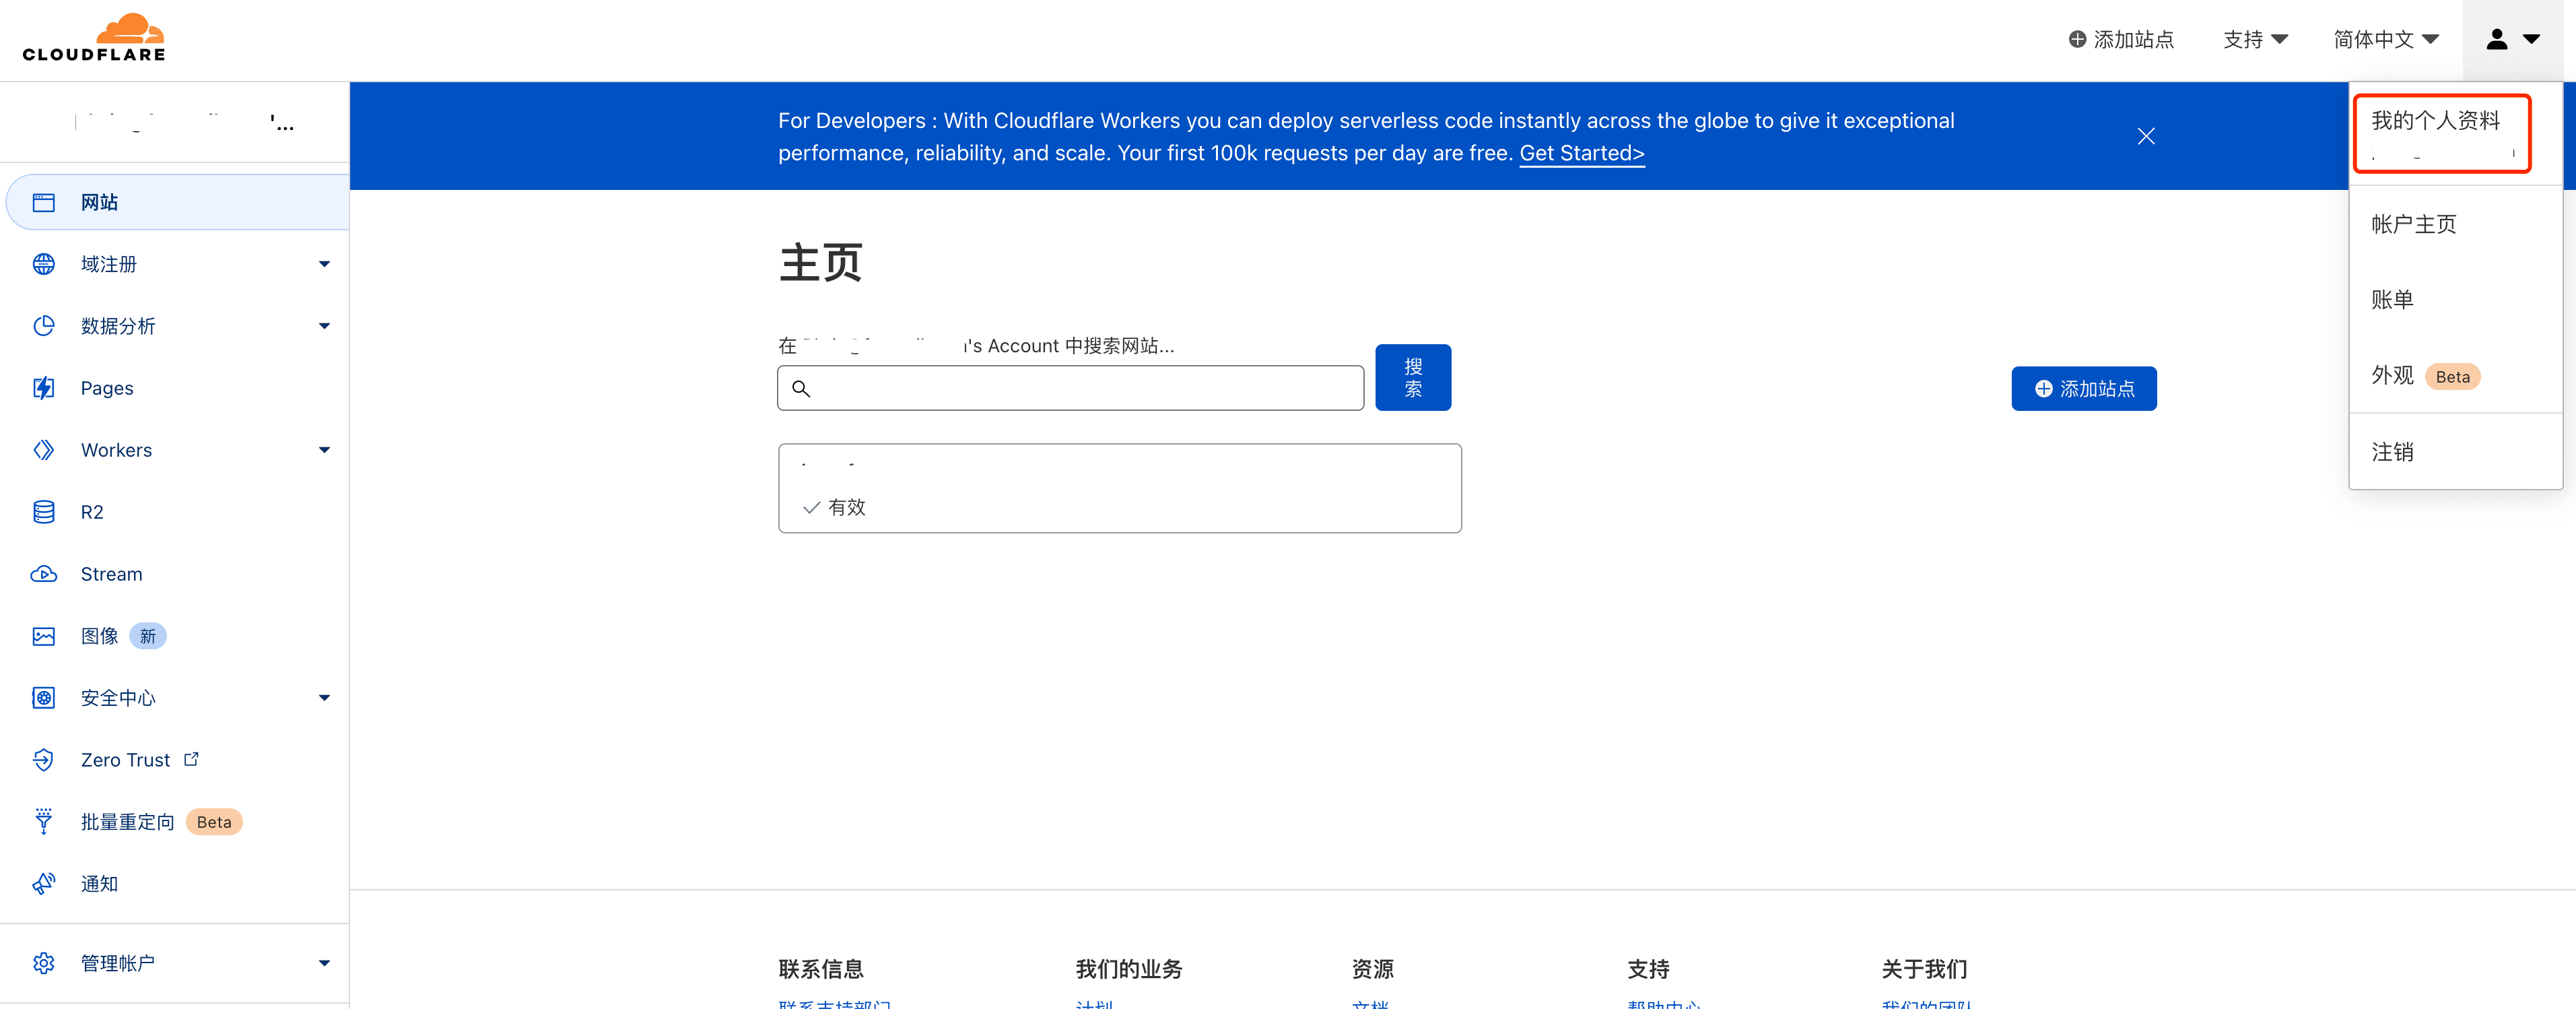Expand the 数据分析 submenu arrow
Screen dimensions: 2576x1009
click(x=324, y=326)
